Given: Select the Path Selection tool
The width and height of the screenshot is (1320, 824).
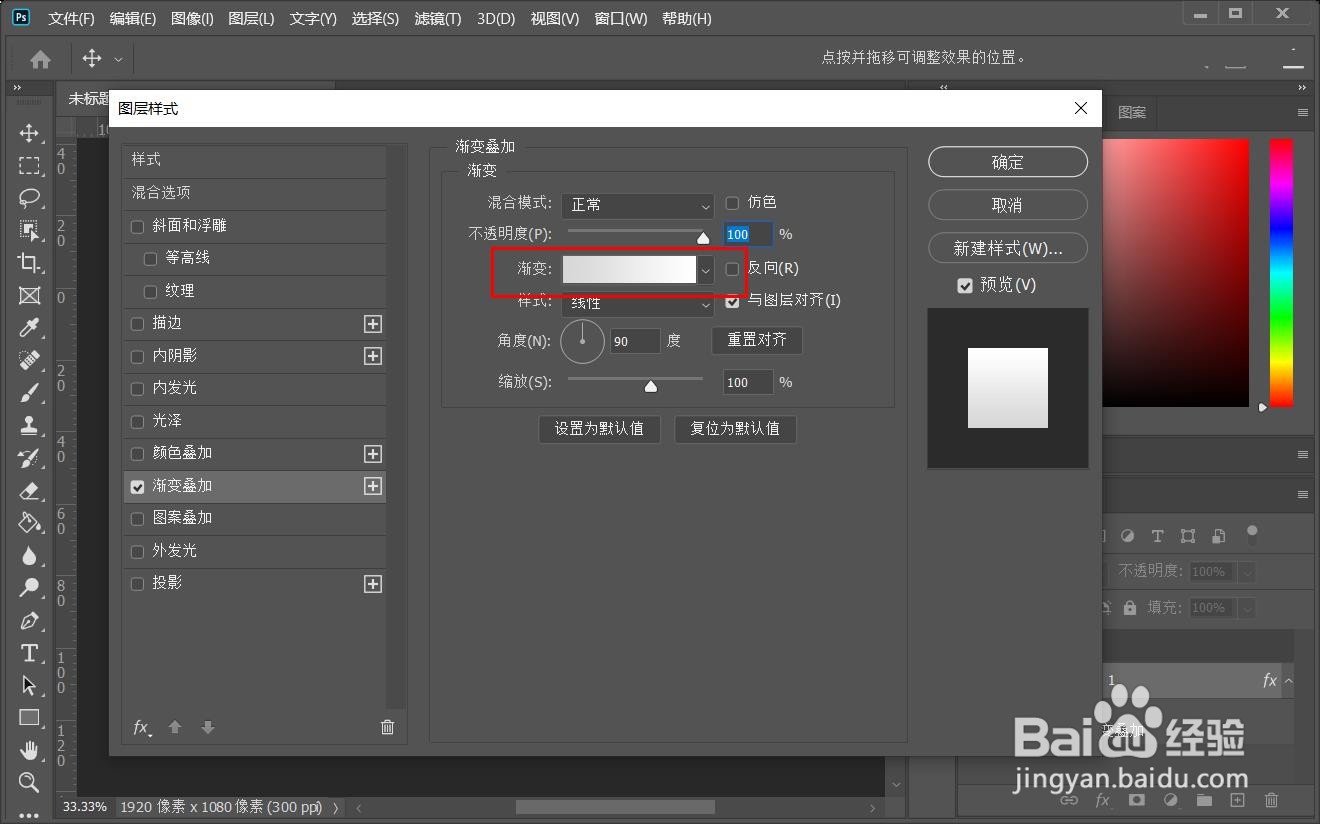Looking at the screenshot, I should [29, 686].
